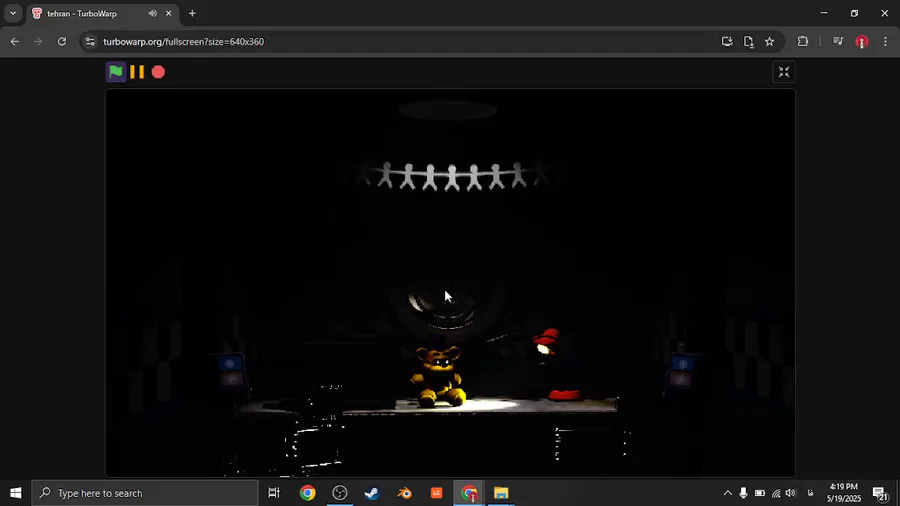This screenshot has height=506, width=900.
Task: Switch to OBS Studio on taskbar
Action: pyautogui.click(x=340, y=493)
